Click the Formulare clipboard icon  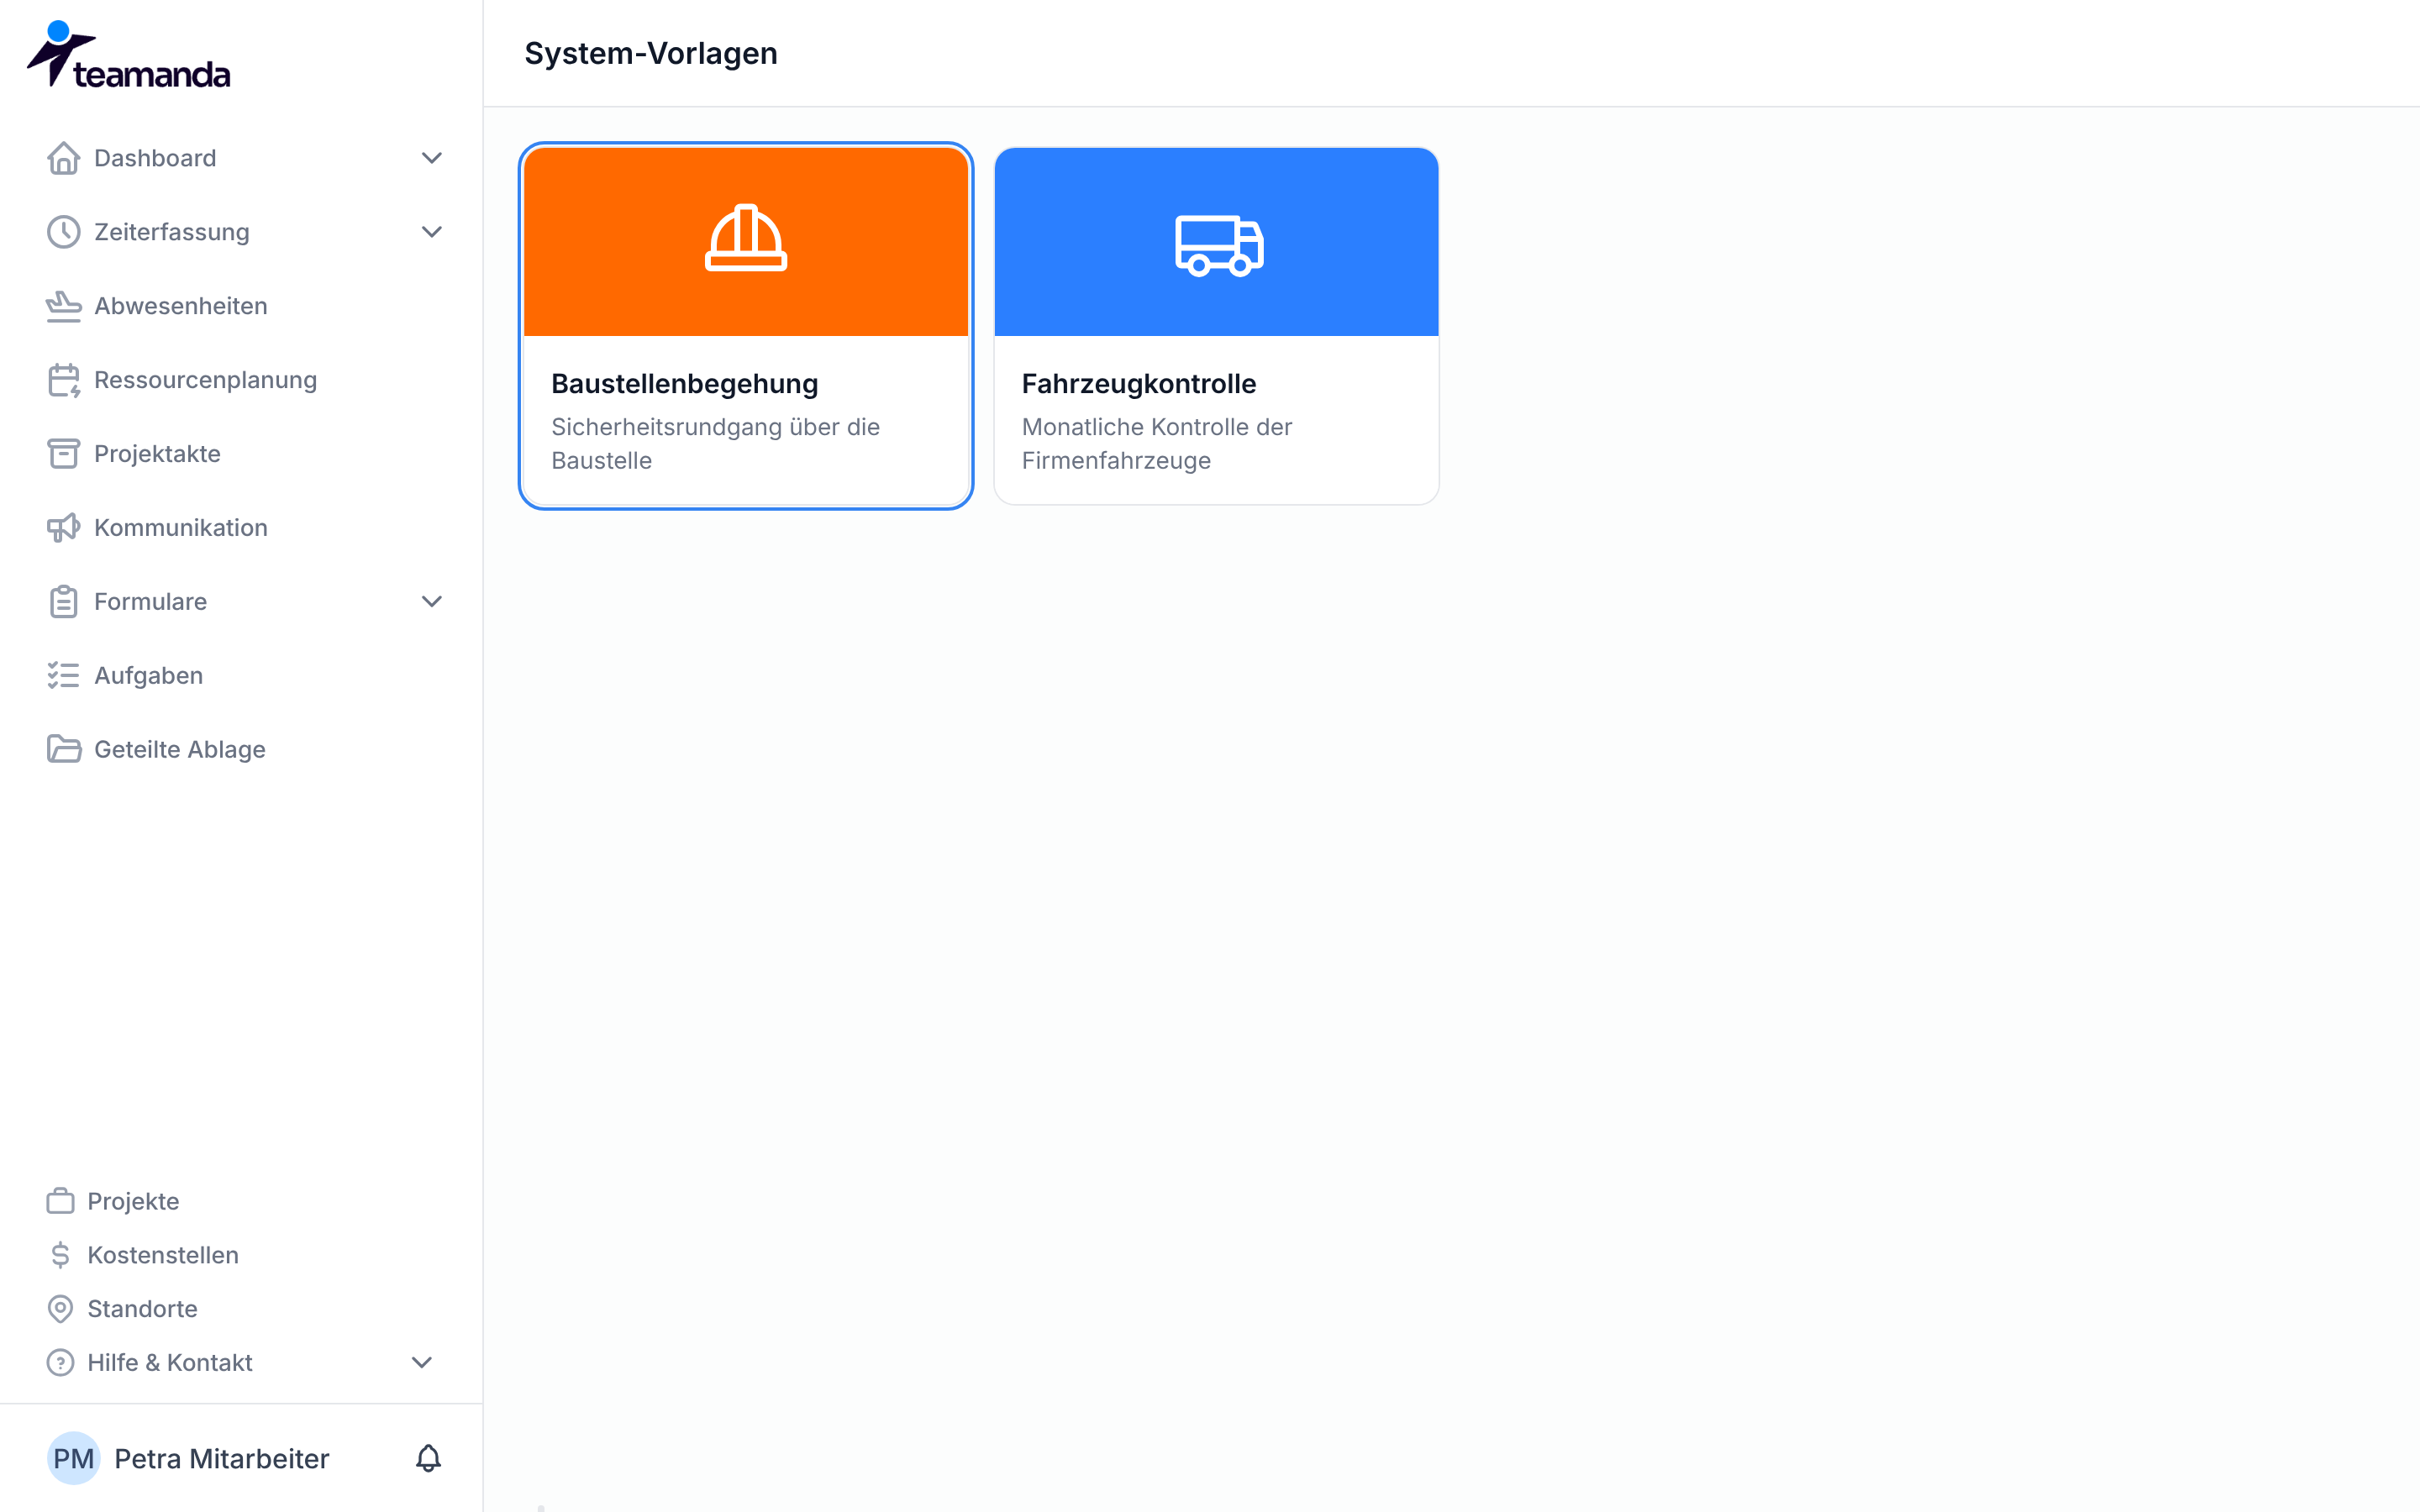[64, 602]
